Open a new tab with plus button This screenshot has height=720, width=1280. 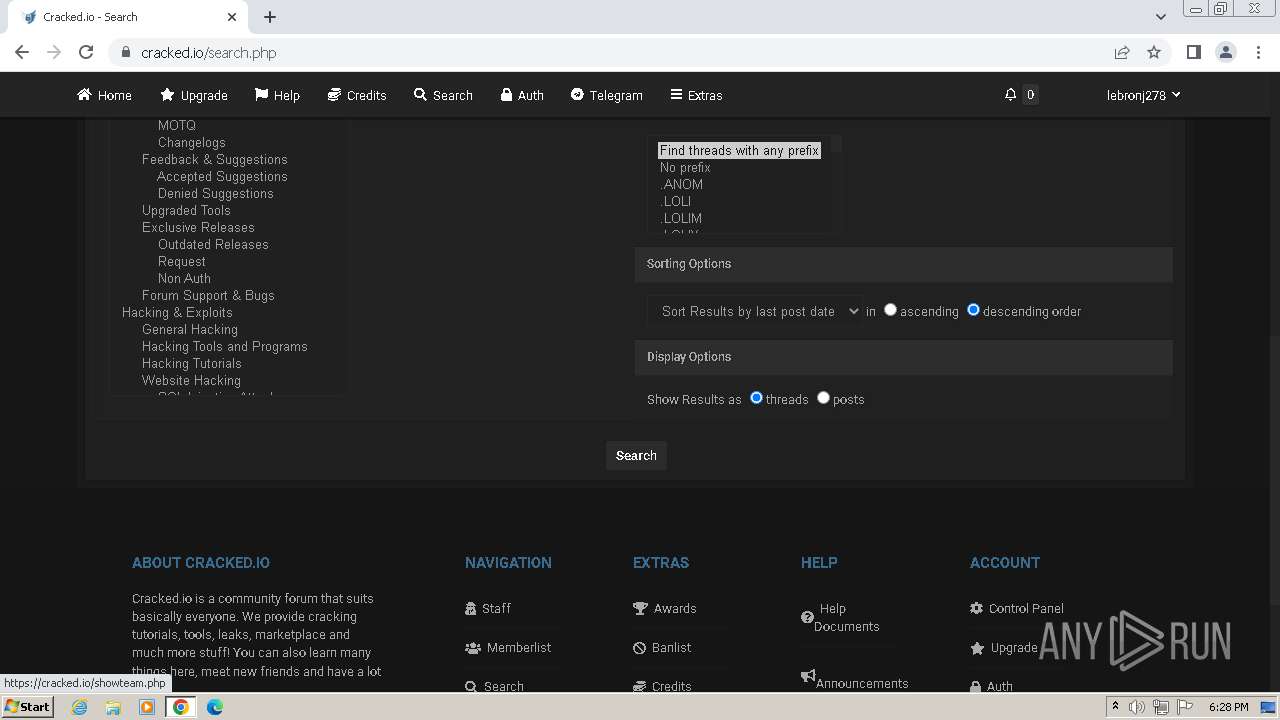point(270,17)
